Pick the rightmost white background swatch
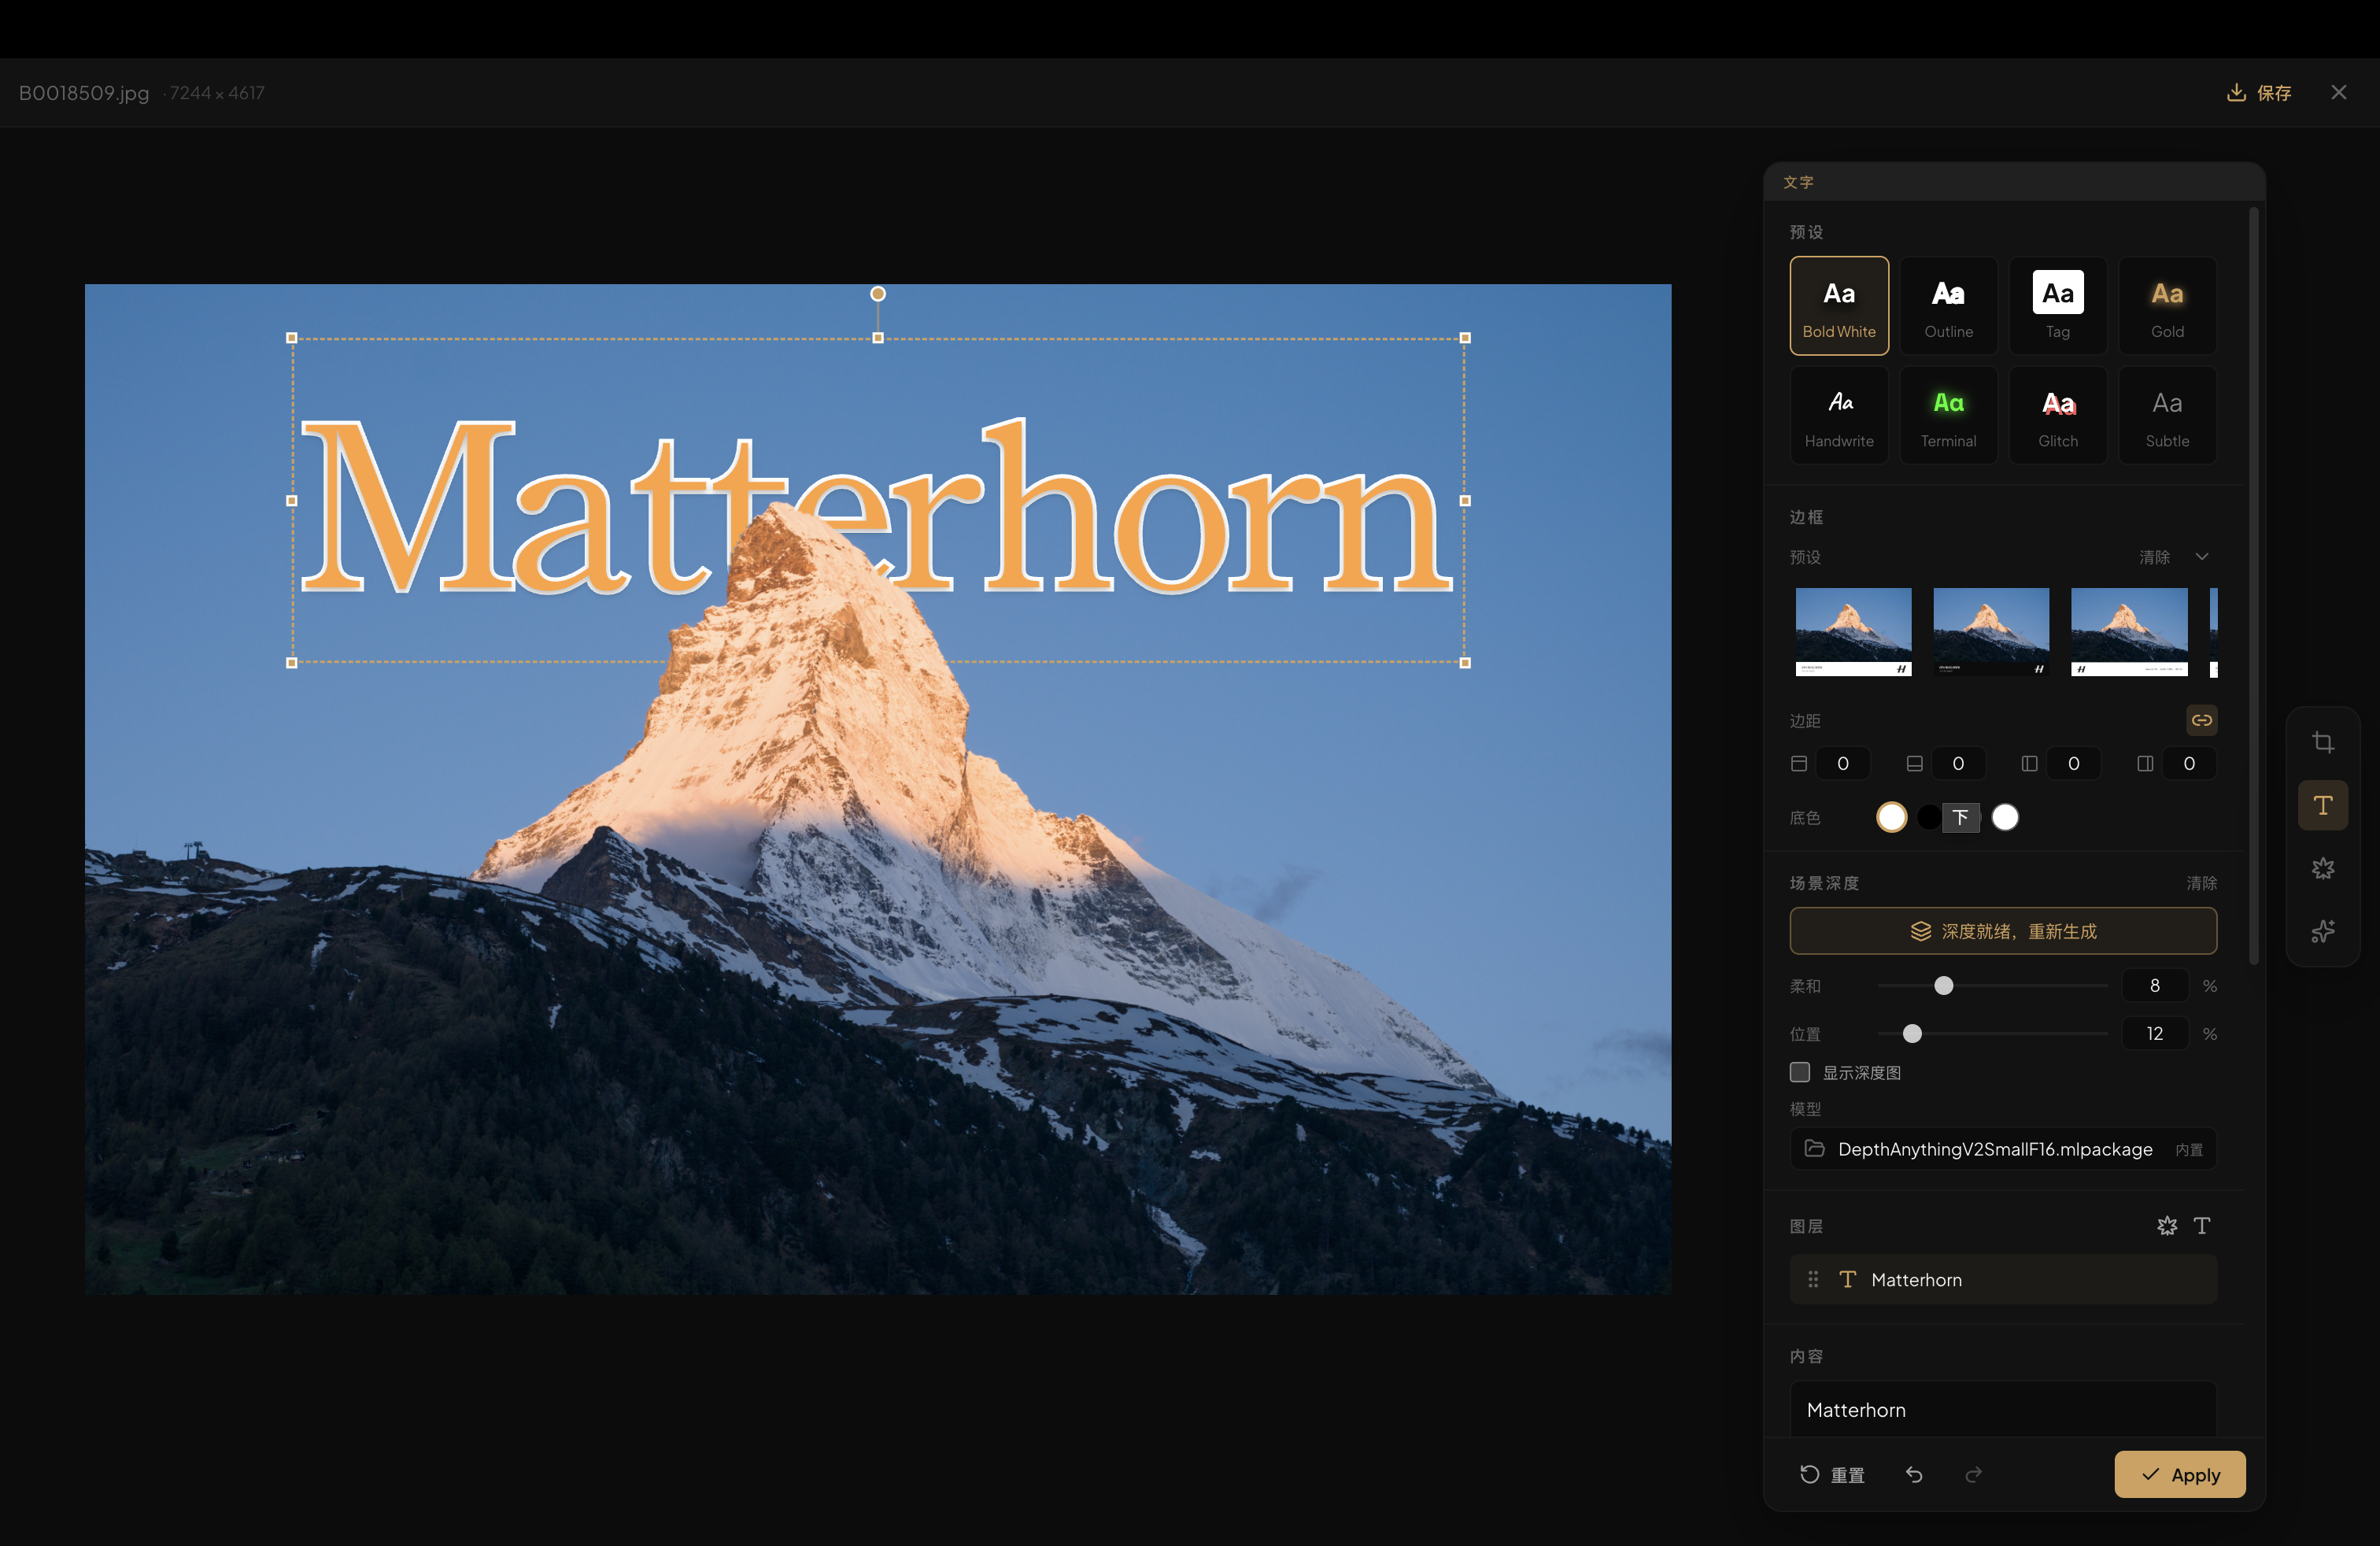This screenshot has width=2380, height=1546. pos(2004,817)
